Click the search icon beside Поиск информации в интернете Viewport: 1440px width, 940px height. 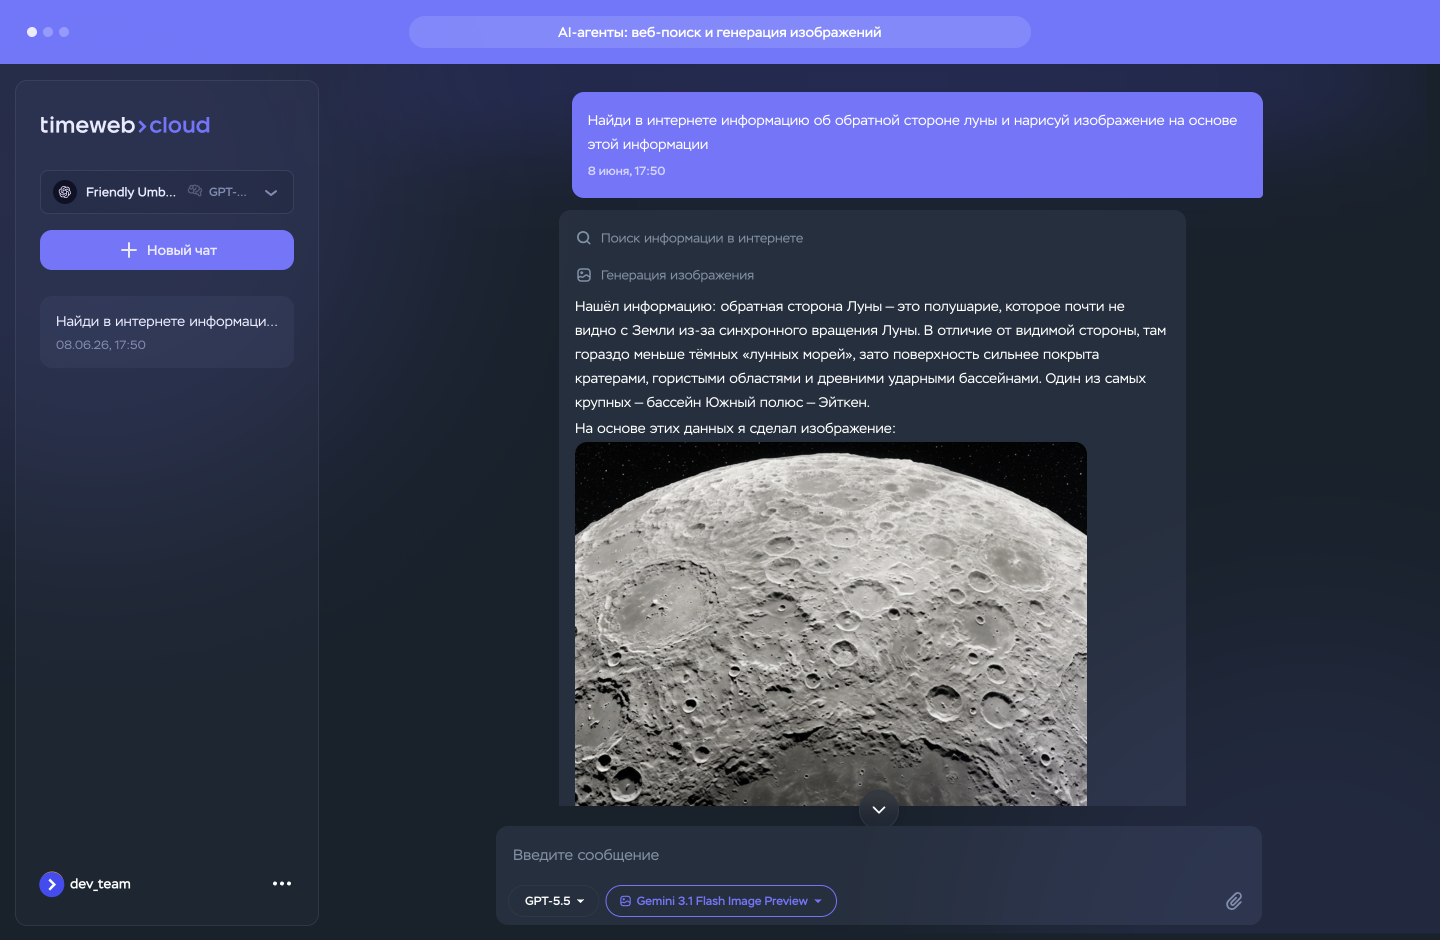point(584,238)
